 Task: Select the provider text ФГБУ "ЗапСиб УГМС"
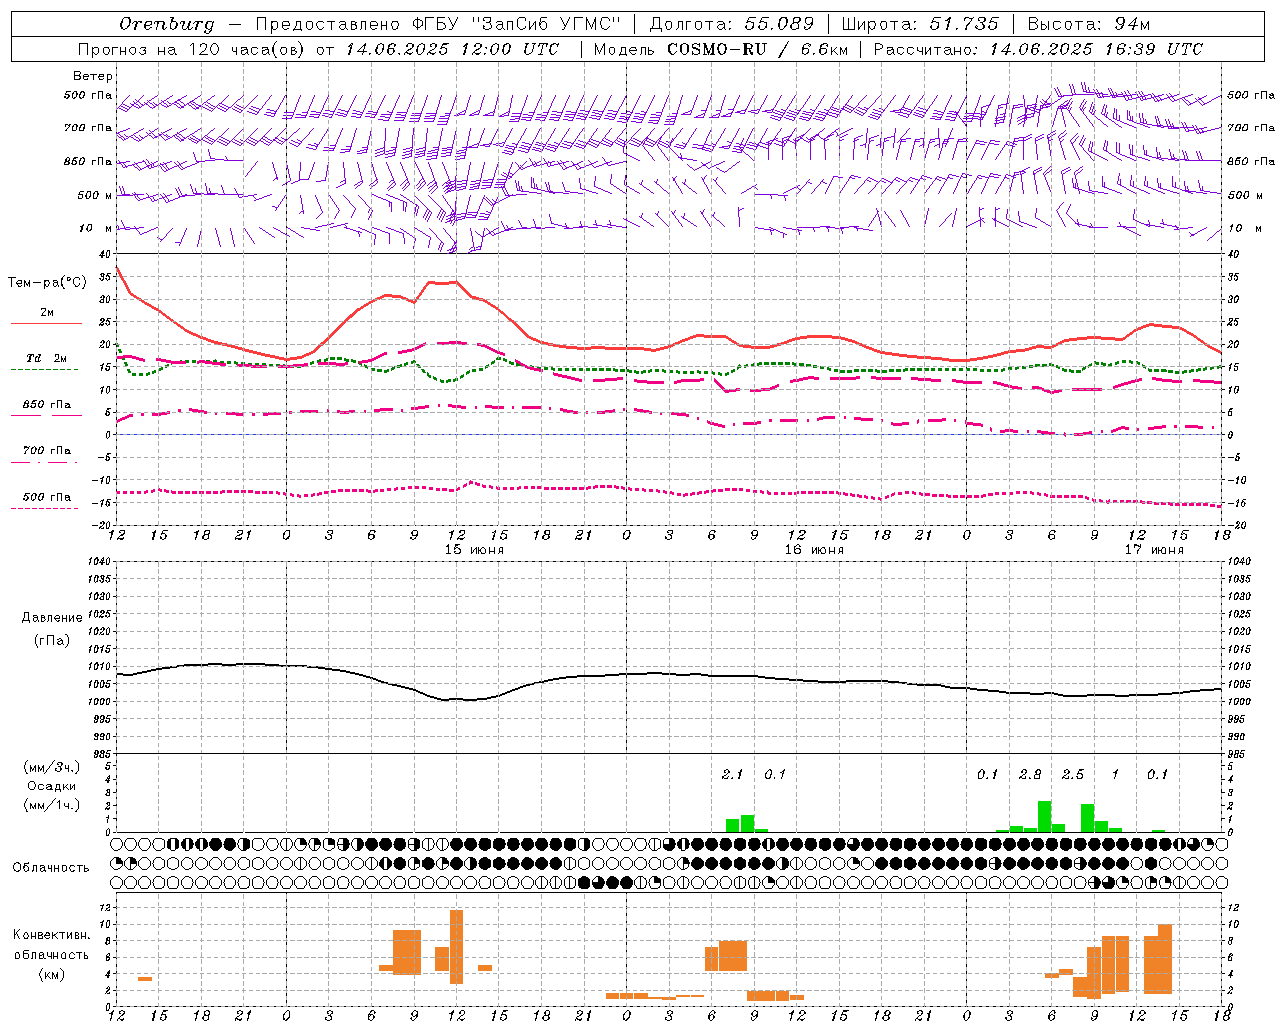(516, 24)
